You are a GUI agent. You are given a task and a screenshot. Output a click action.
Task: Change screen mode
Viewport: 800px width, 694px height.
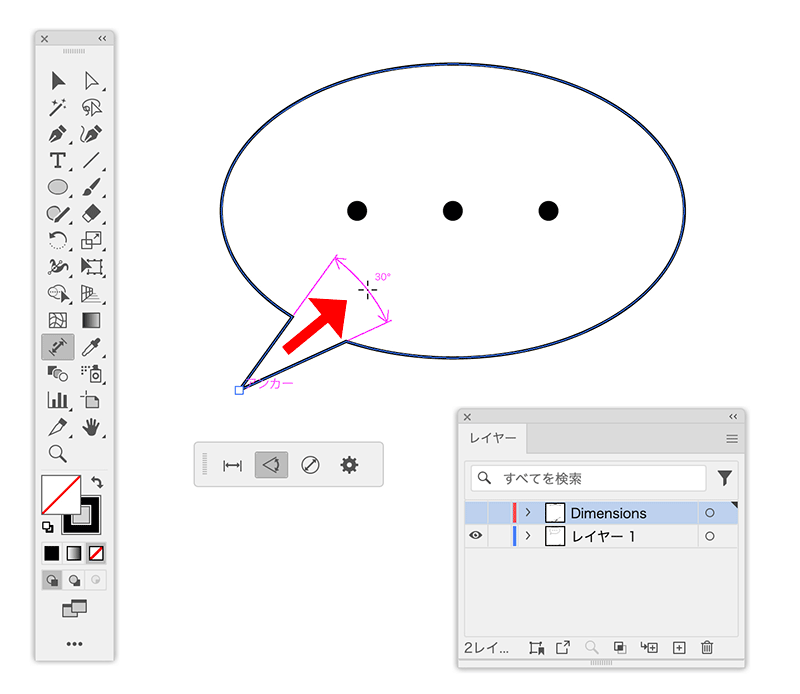pyautogui.click(x=74, y=608)
